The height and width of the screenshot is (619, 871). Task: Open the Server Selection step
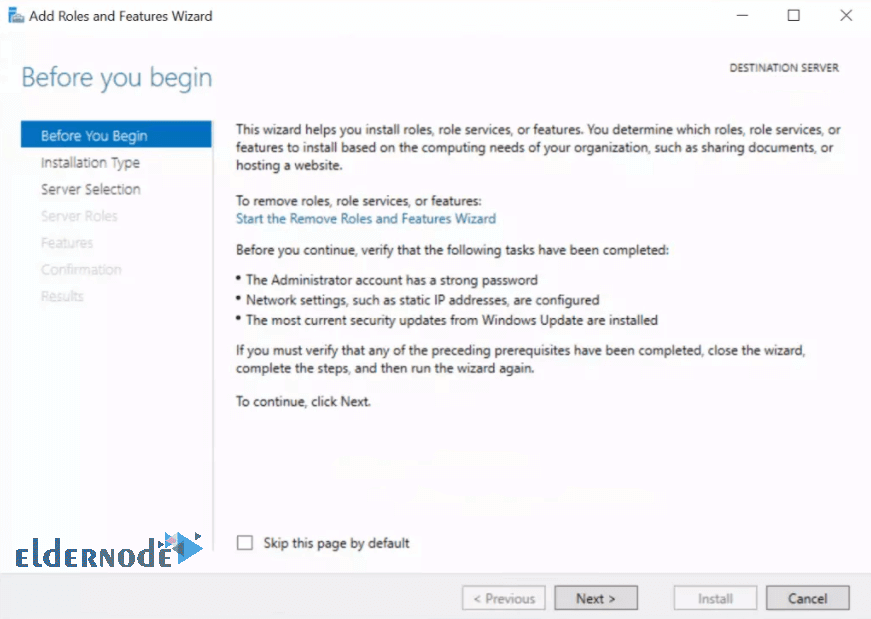pyautogui.click(x=91, y=189)
